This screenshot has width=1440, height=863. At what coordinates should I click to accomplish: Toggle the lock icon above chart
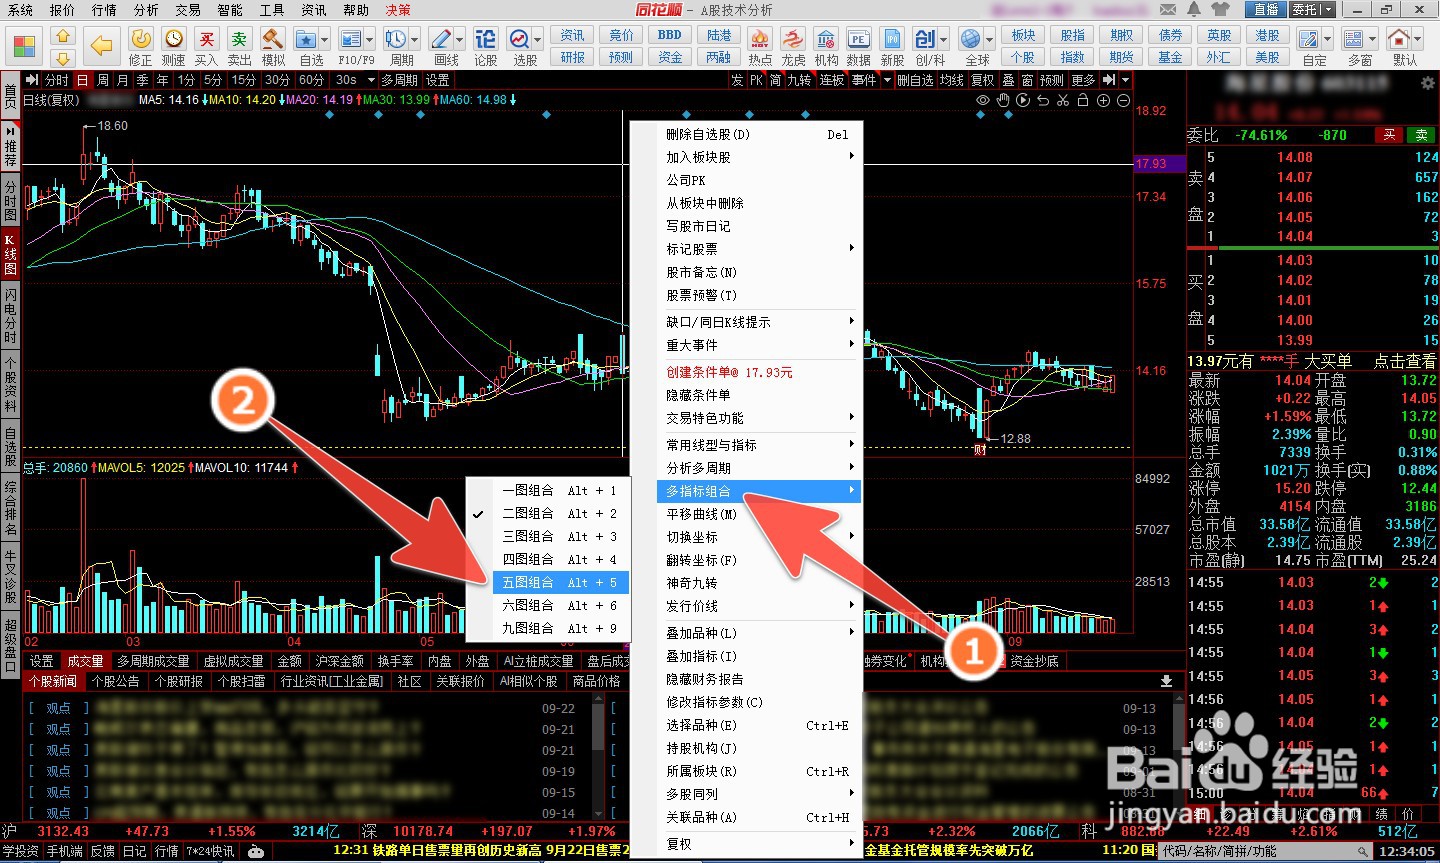pyautogui.click(x=1083, y=100)
